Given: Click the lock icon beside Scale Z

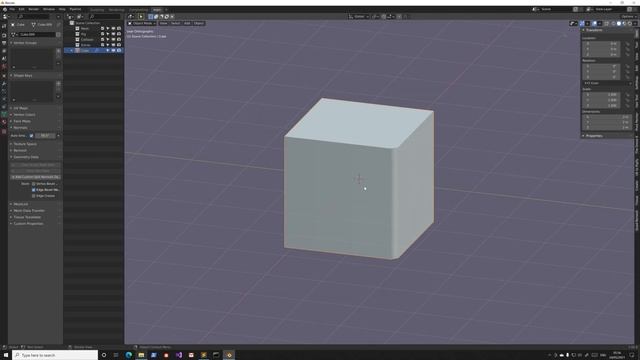Looking at the screenshot, I should coord(627,105).
